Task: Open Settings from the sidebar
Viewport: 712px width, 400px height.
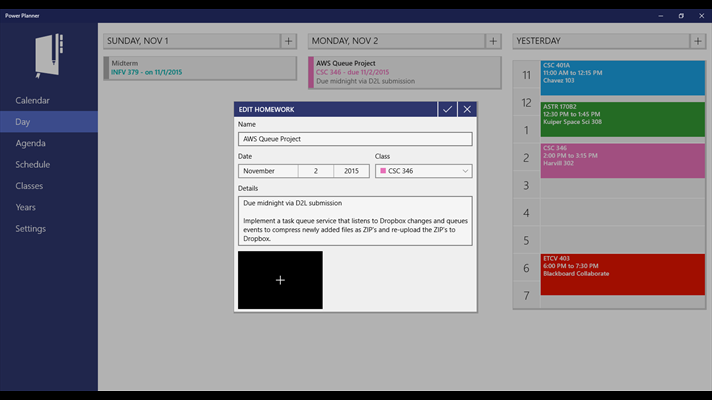Action: click(49, 228)
